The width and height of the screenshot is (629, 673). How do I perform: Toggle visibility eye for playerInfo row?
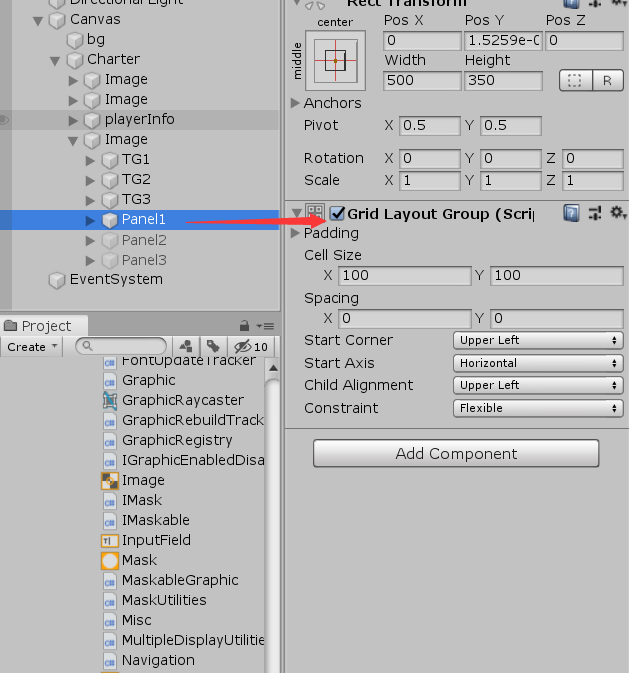4,120
